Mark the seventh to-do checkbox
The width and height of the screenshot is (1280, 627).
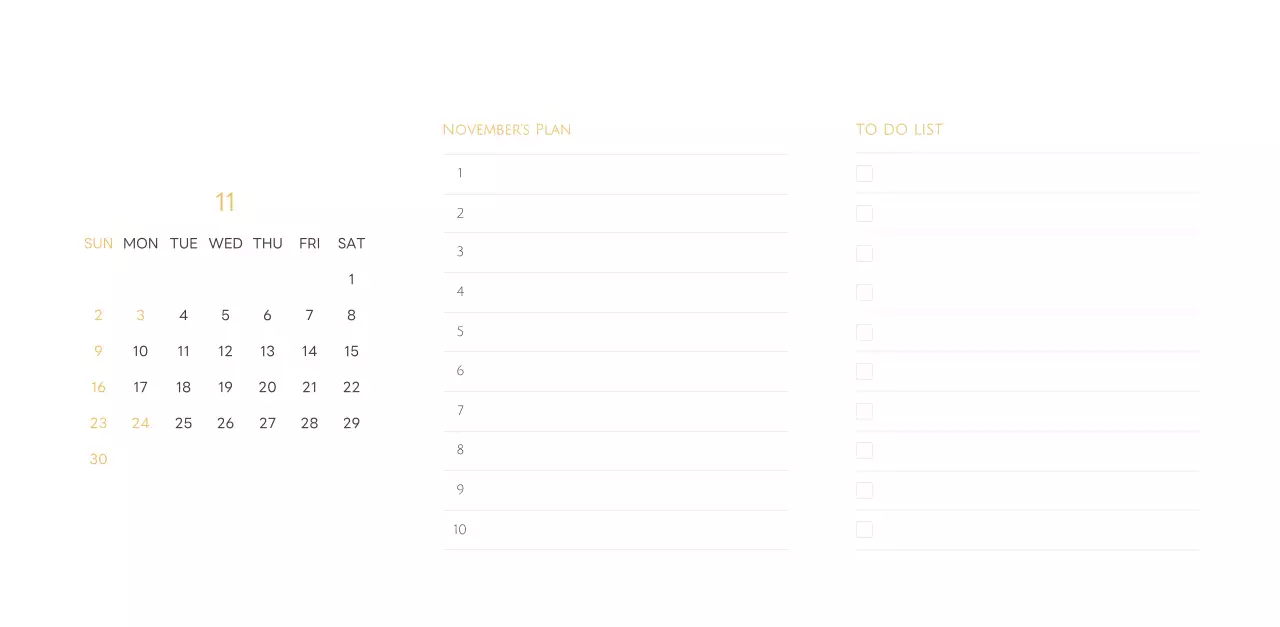point(864,411)
